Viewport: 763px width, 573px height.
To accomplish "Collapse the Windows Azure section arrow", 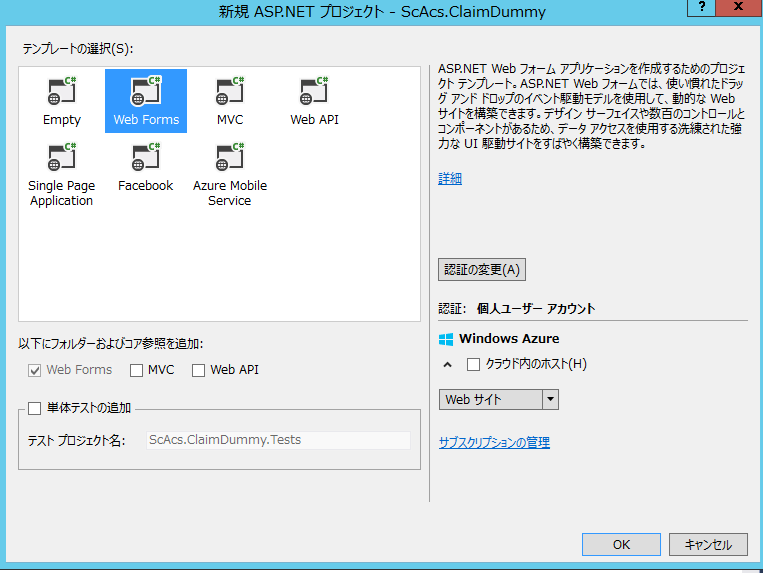I will [x=447, y=365].
